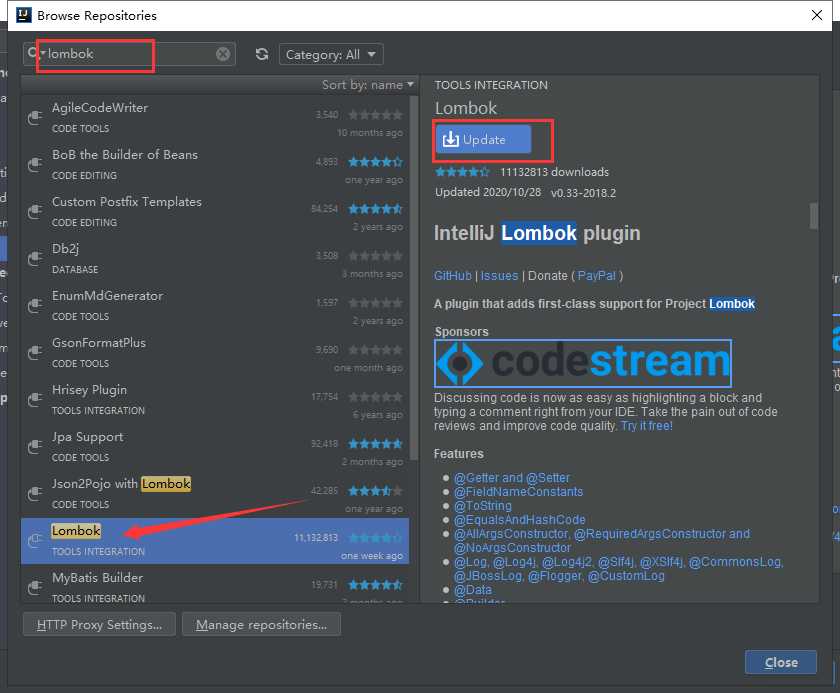Image resolution: width=840 pixels, height=693 pixels.
Task: Click the Lombok plugin row icon
Action: click(35, 540)
